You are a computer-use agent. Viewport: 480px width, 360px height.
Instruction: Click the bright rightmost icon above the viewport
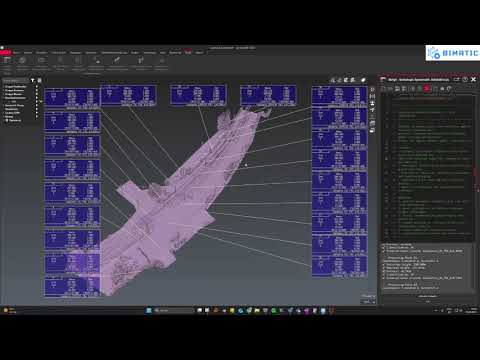point(363,80)
